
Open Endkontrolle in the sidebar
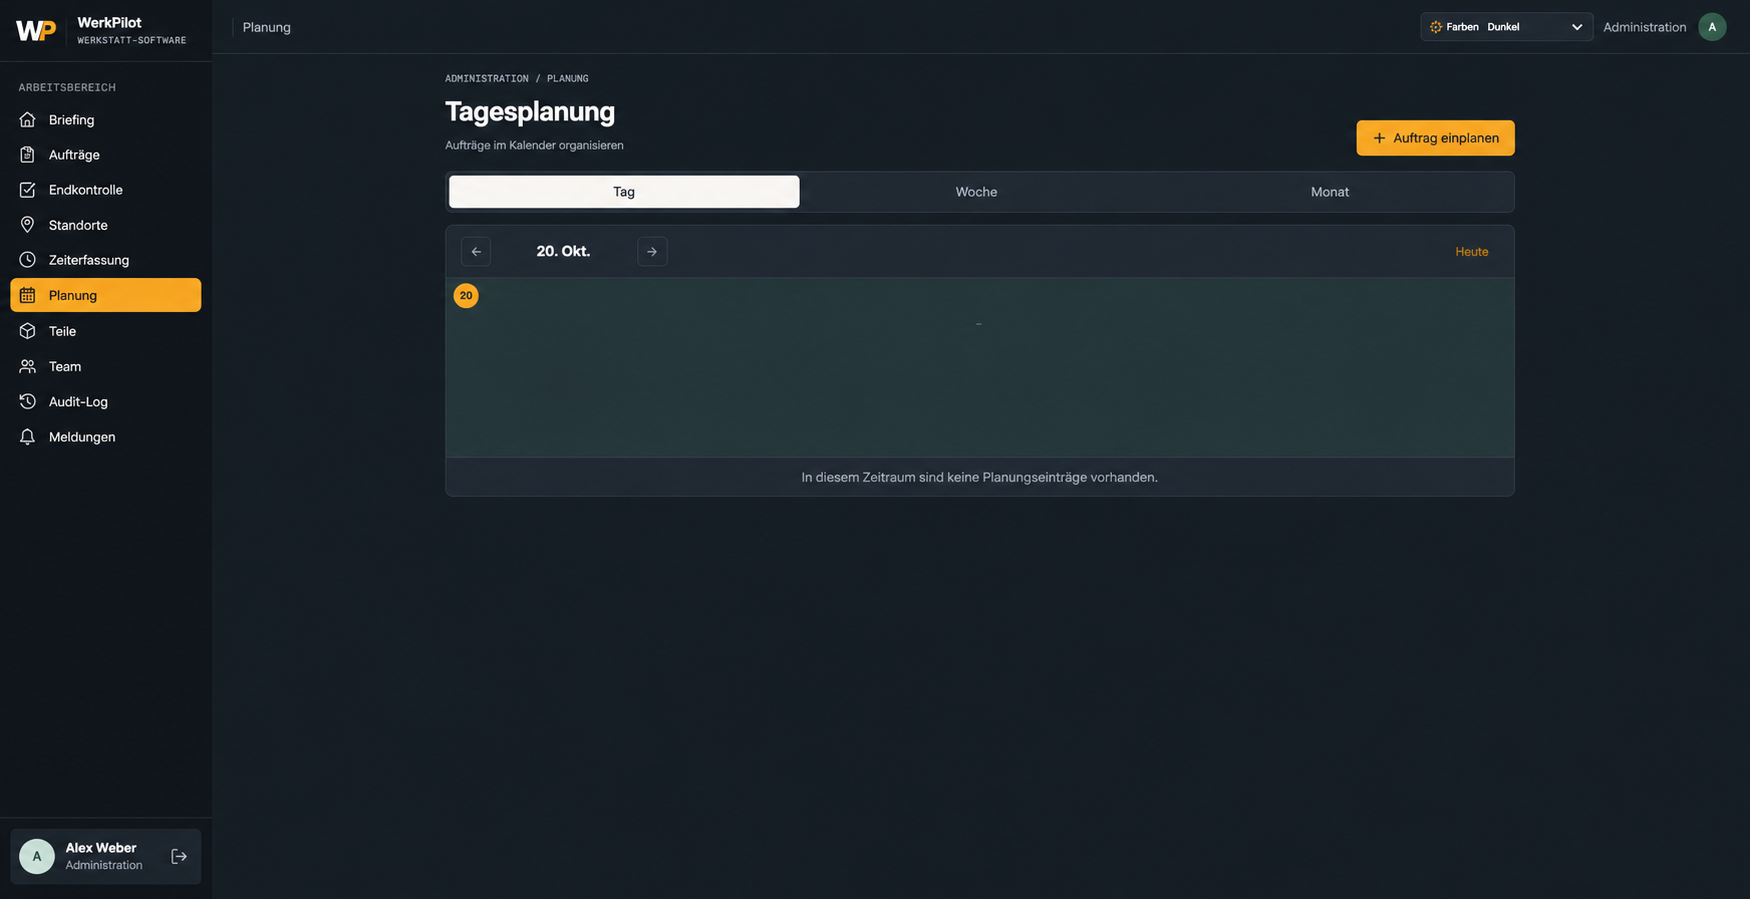click(105, 190)
